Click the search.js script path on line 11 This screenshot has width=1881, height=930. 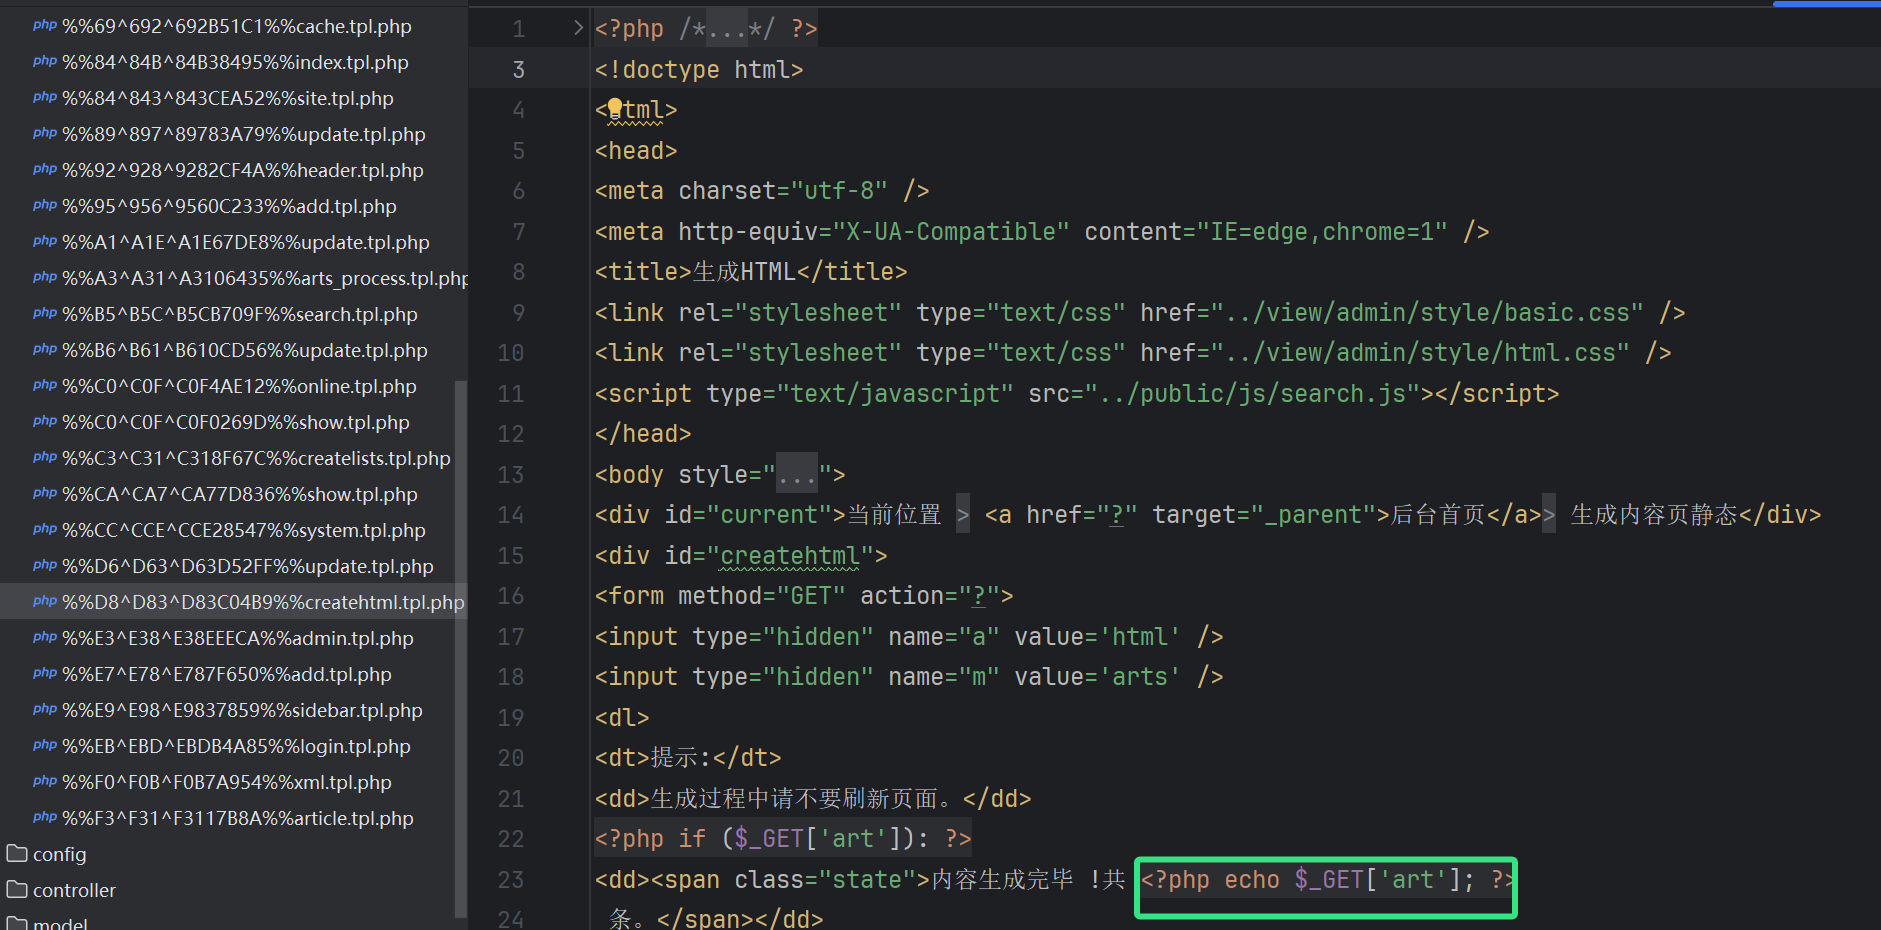1258,394
